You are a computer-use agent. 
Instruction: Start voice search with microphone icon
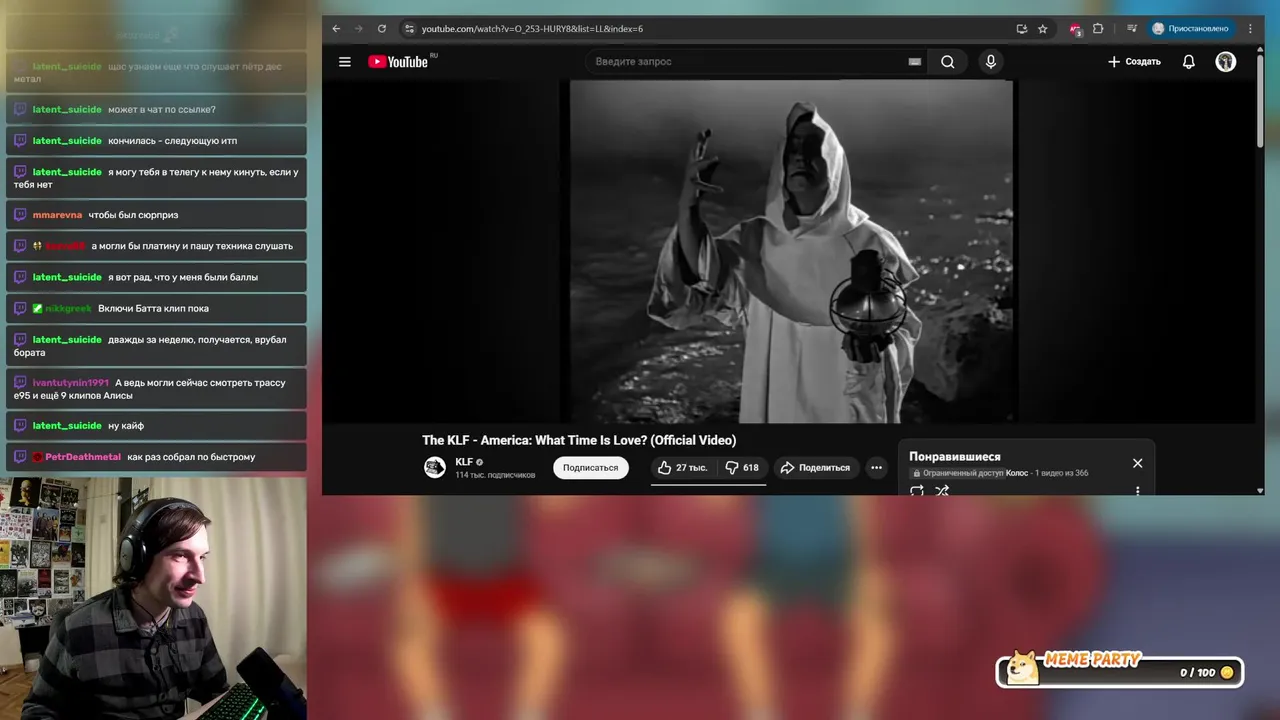click(991, 62)
